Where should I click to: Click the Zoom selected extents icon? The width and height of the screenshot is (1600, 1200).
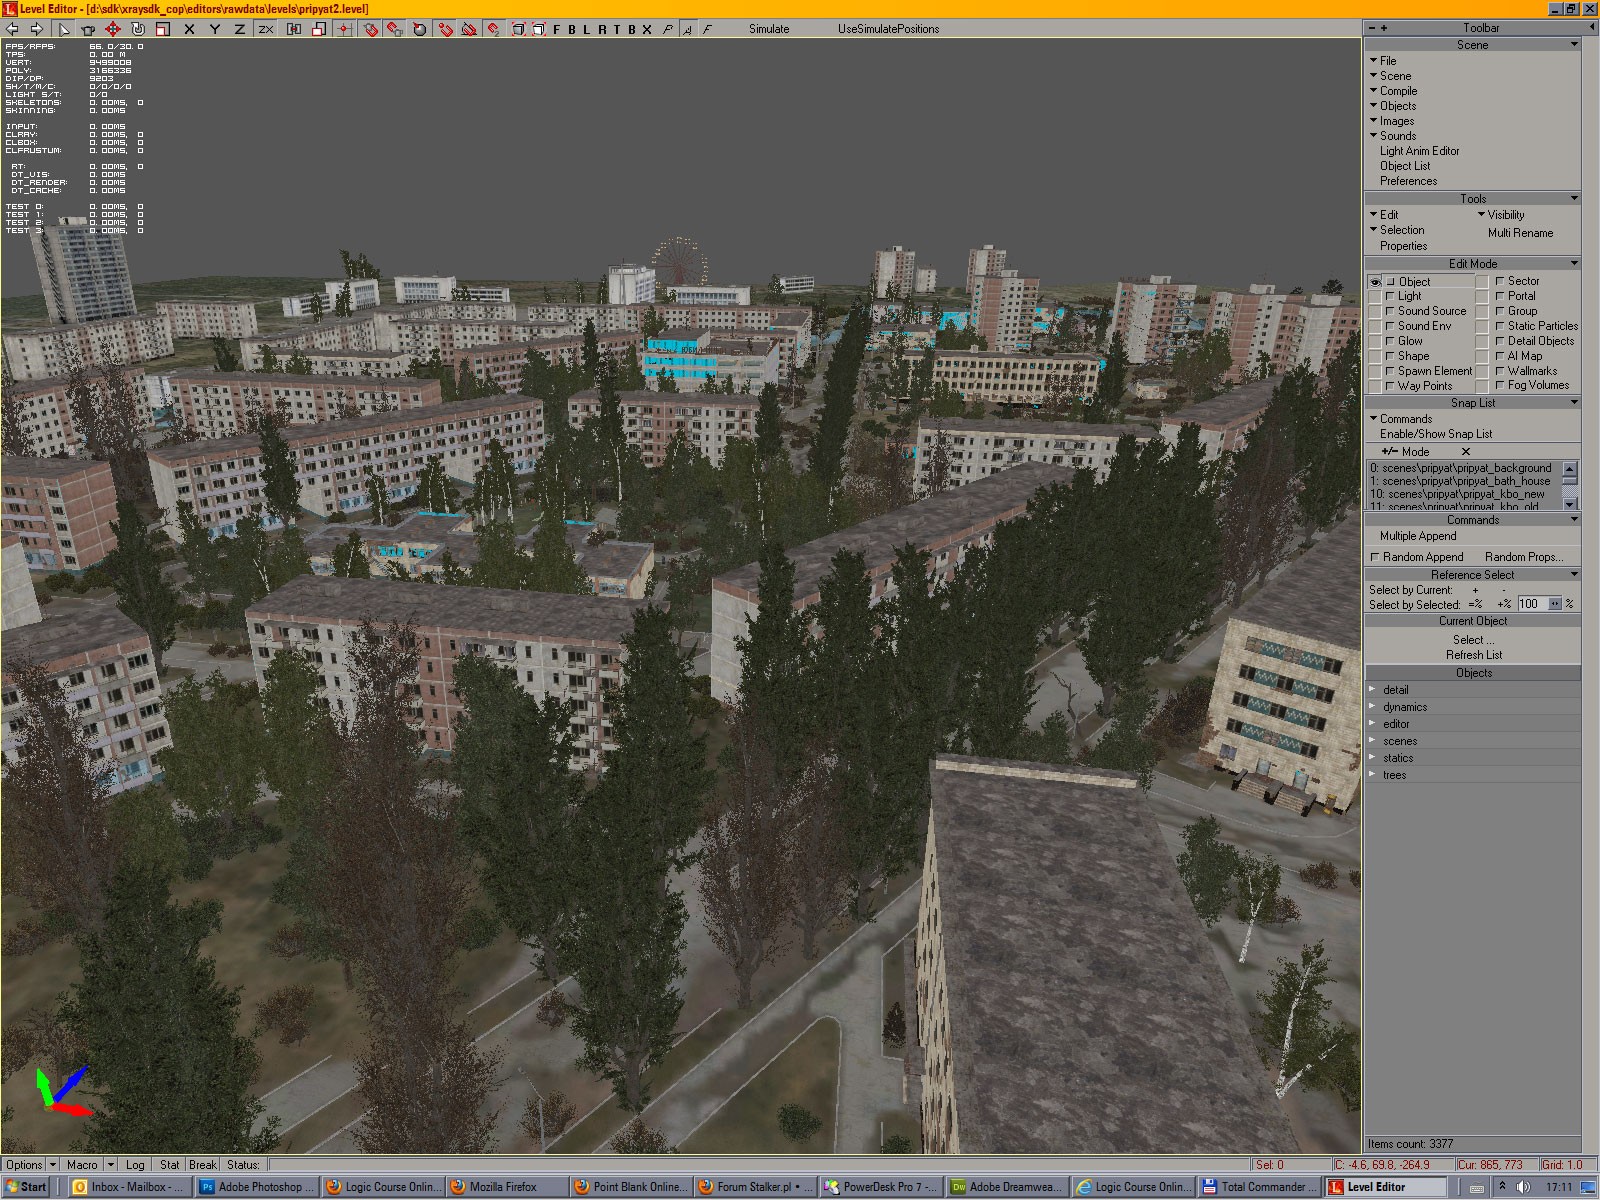pyautogui.click(x=538, y=29)
